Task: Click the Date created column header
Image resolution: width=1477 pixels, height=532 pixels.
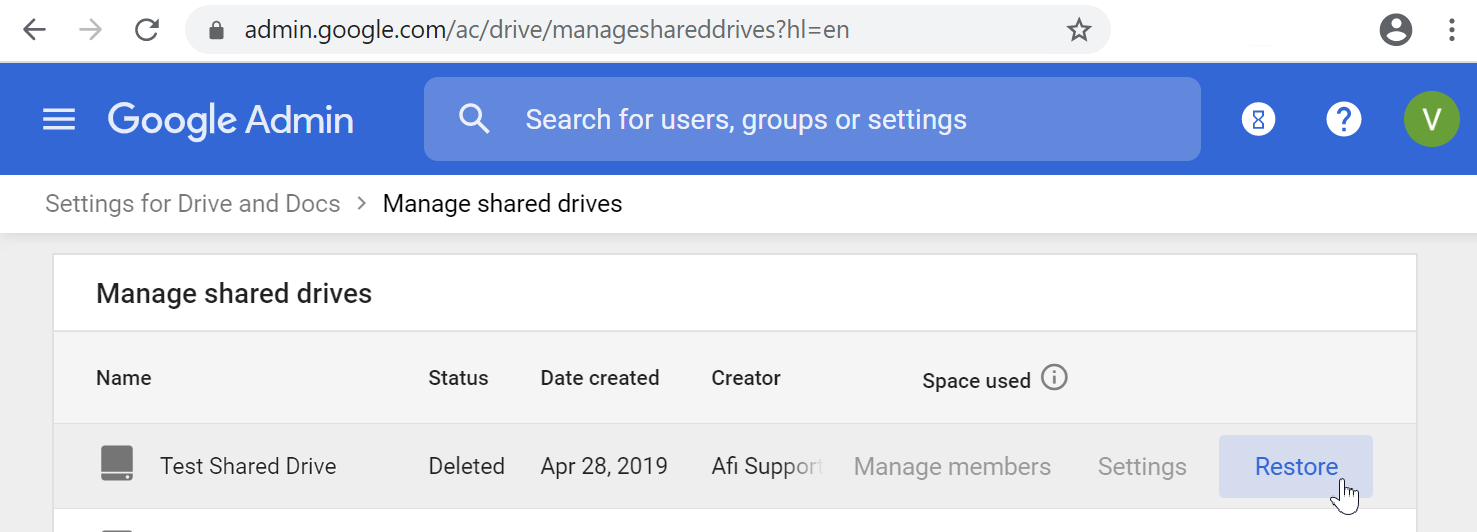Action: click(x=600, y=378)
